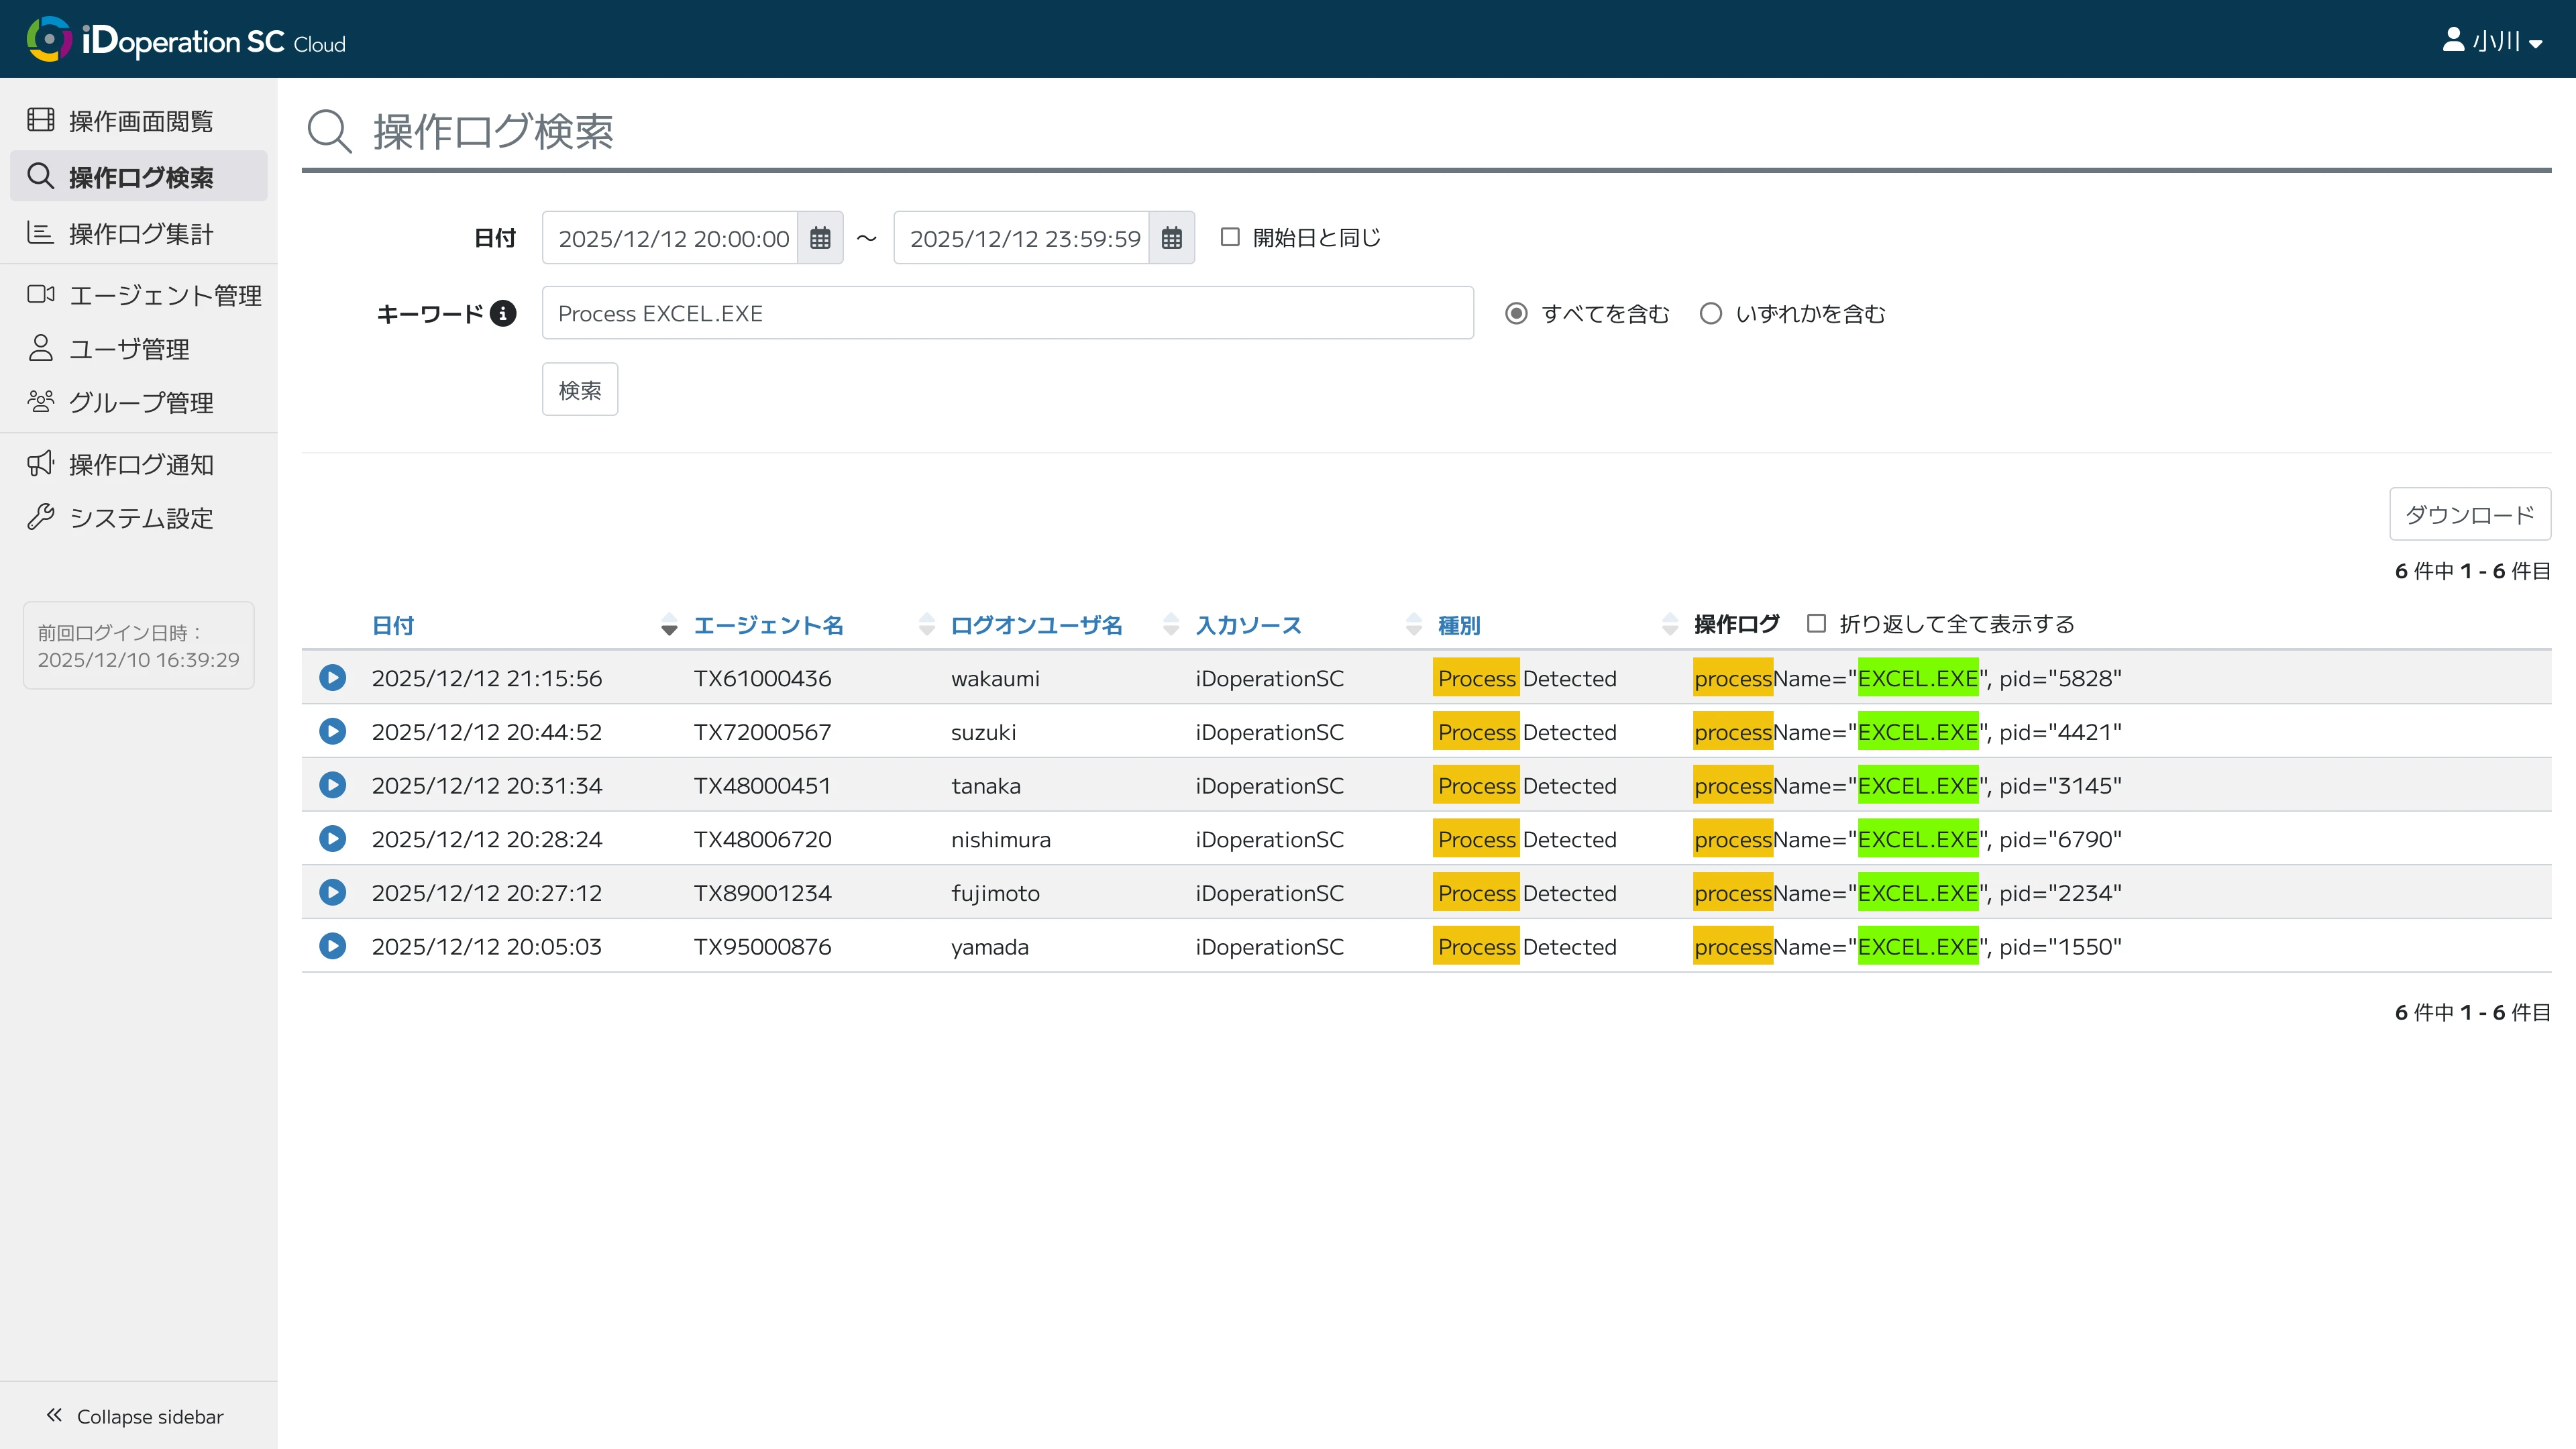Play the wakaumi log entry recording

(x=333, y=678)
